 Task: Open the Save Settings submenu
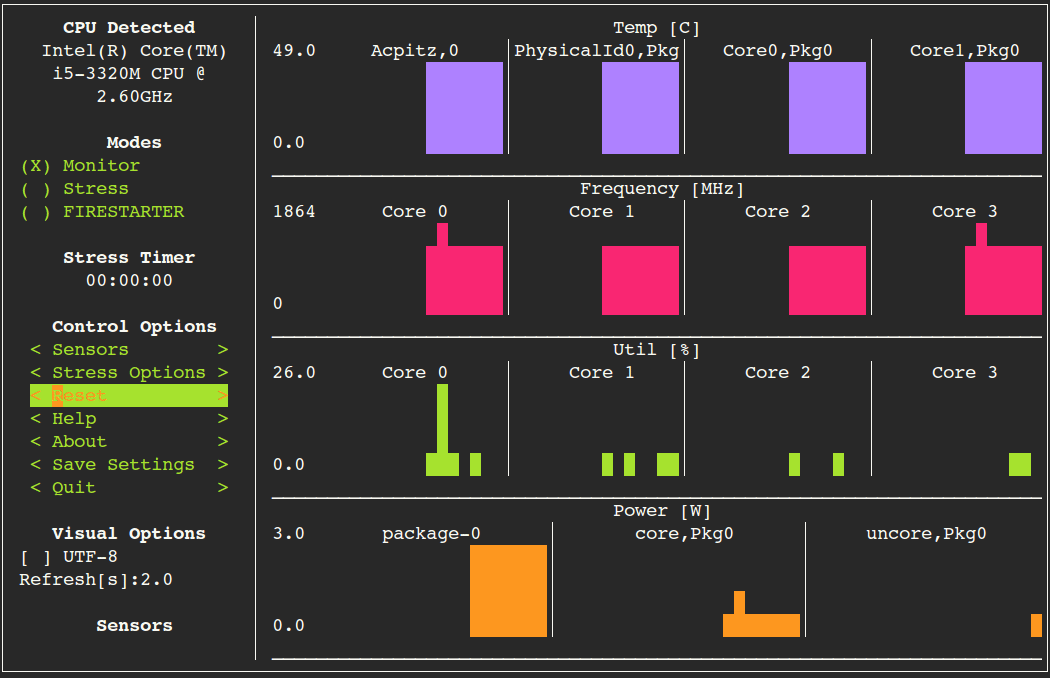click(x=122, y=464)
